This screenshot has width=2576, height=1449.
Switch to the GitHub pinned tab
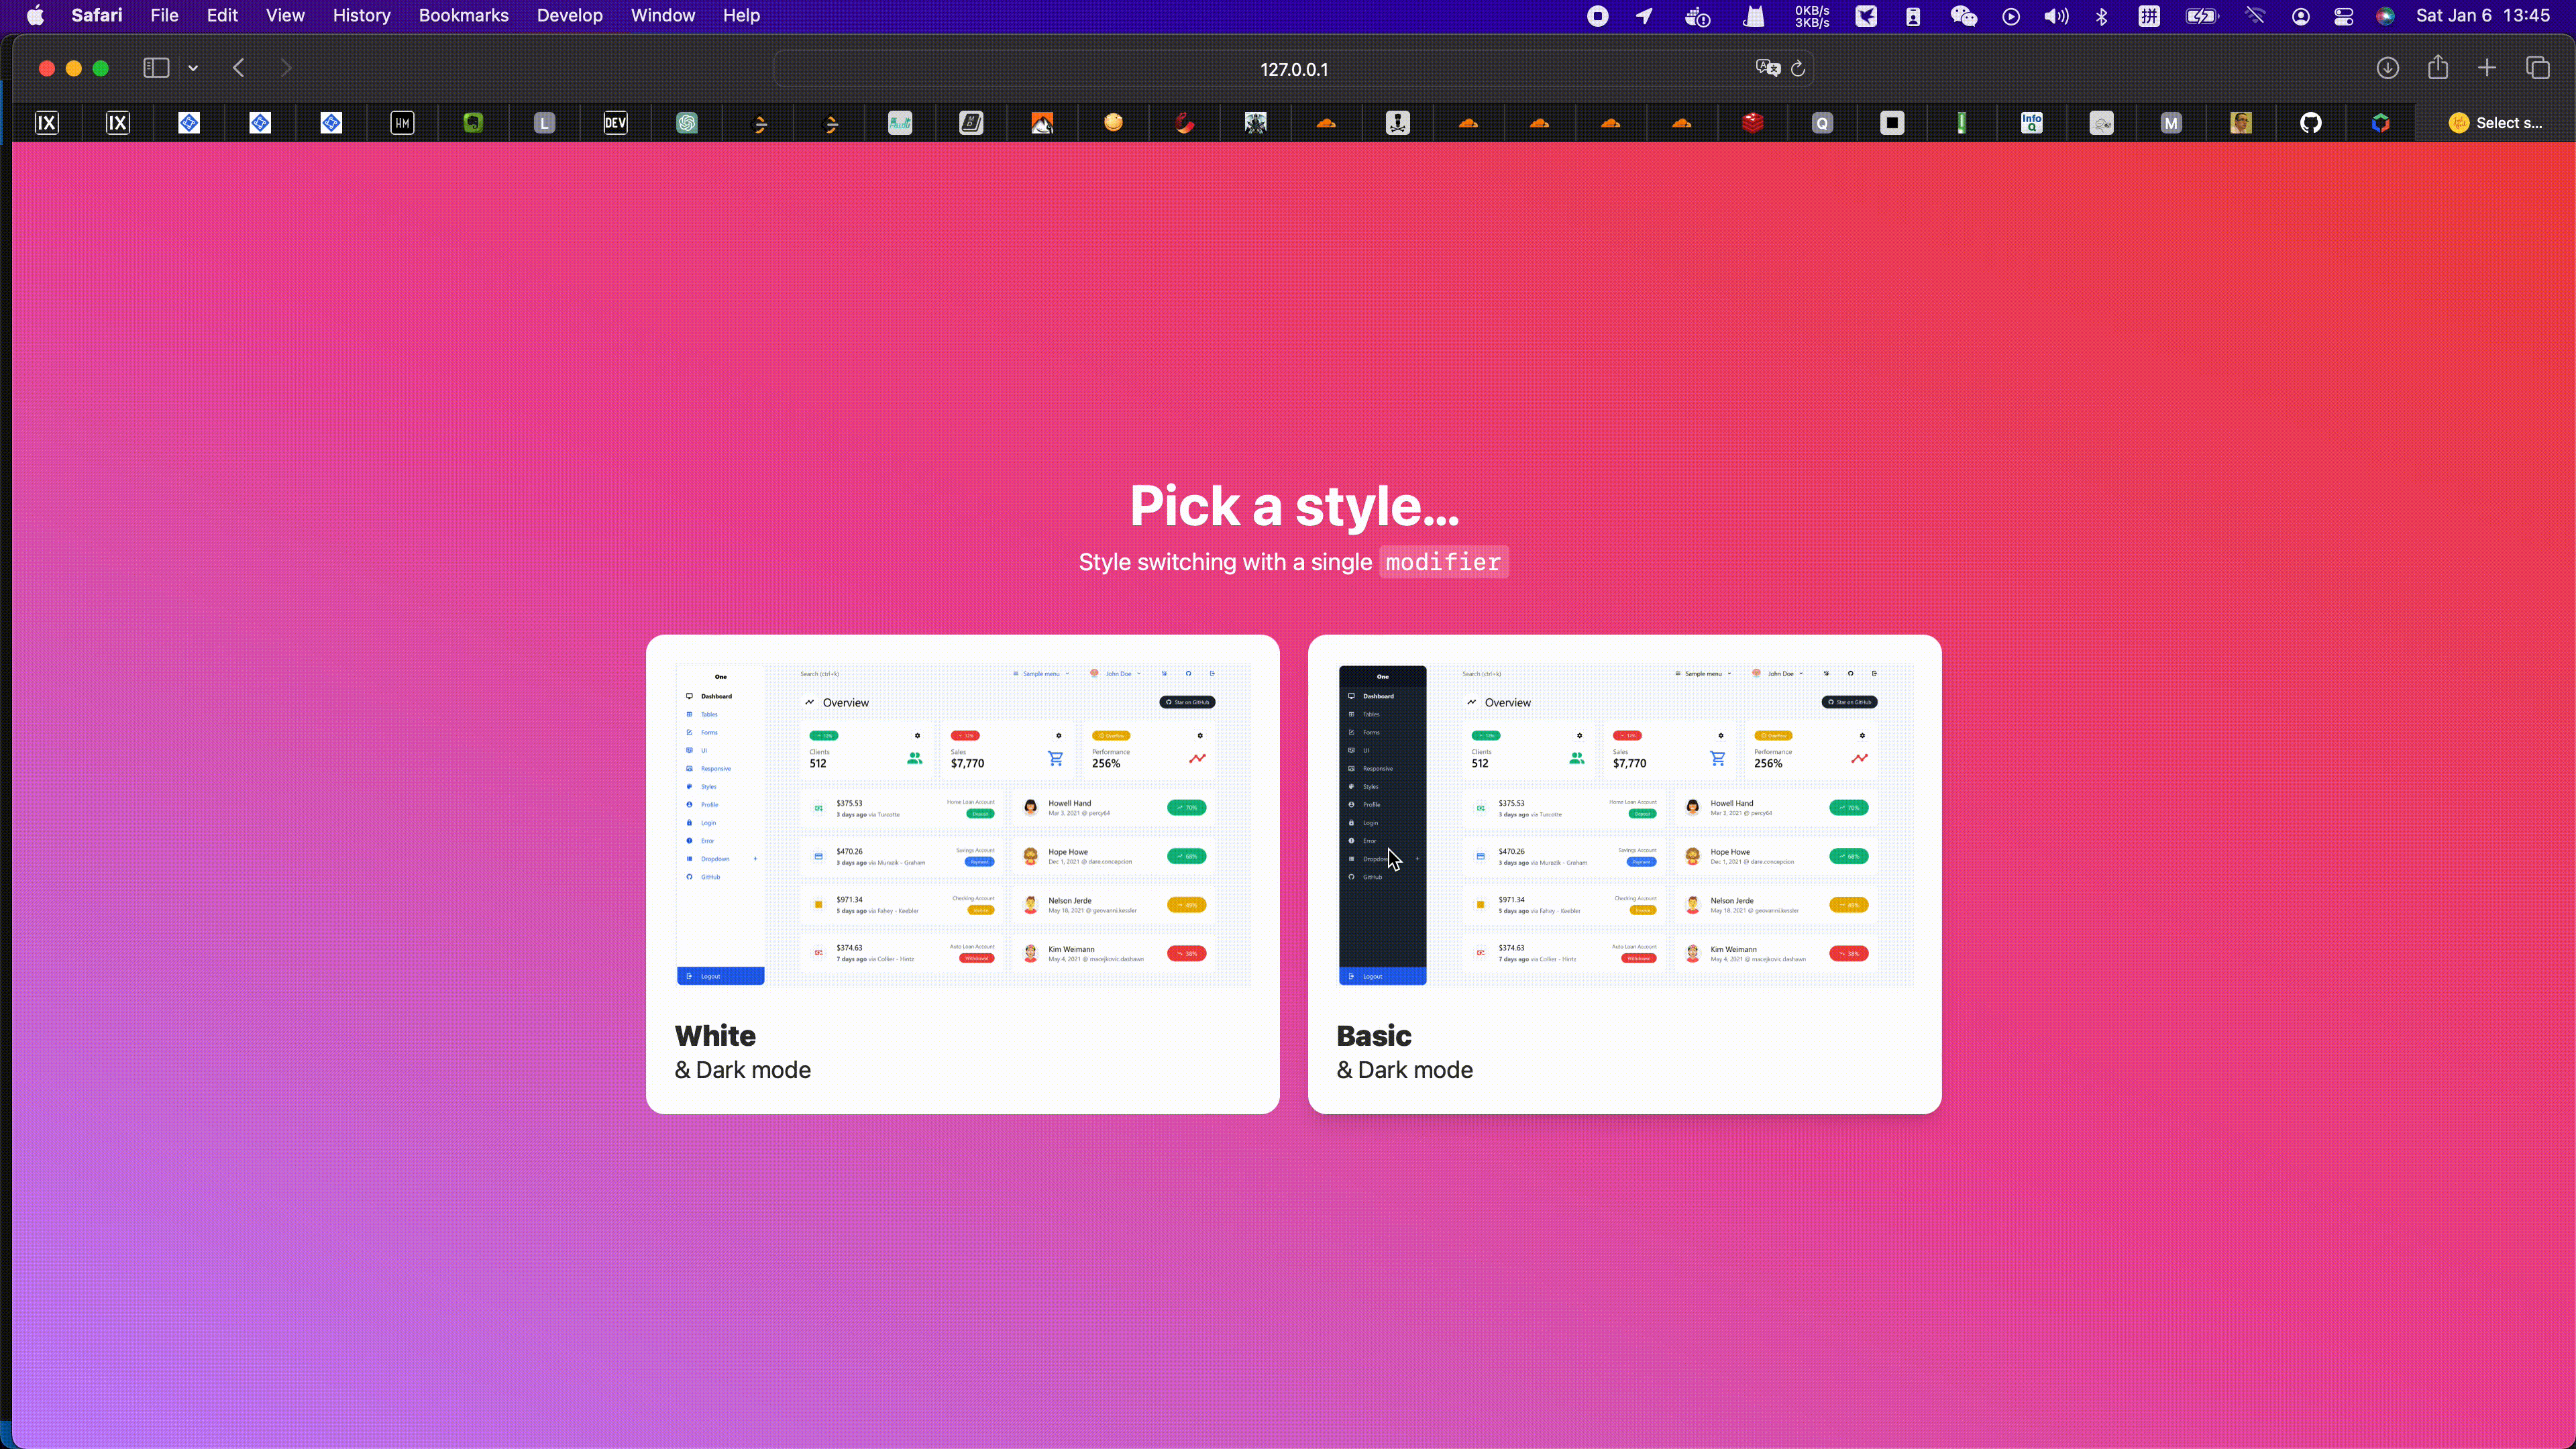pos(2310,123)
